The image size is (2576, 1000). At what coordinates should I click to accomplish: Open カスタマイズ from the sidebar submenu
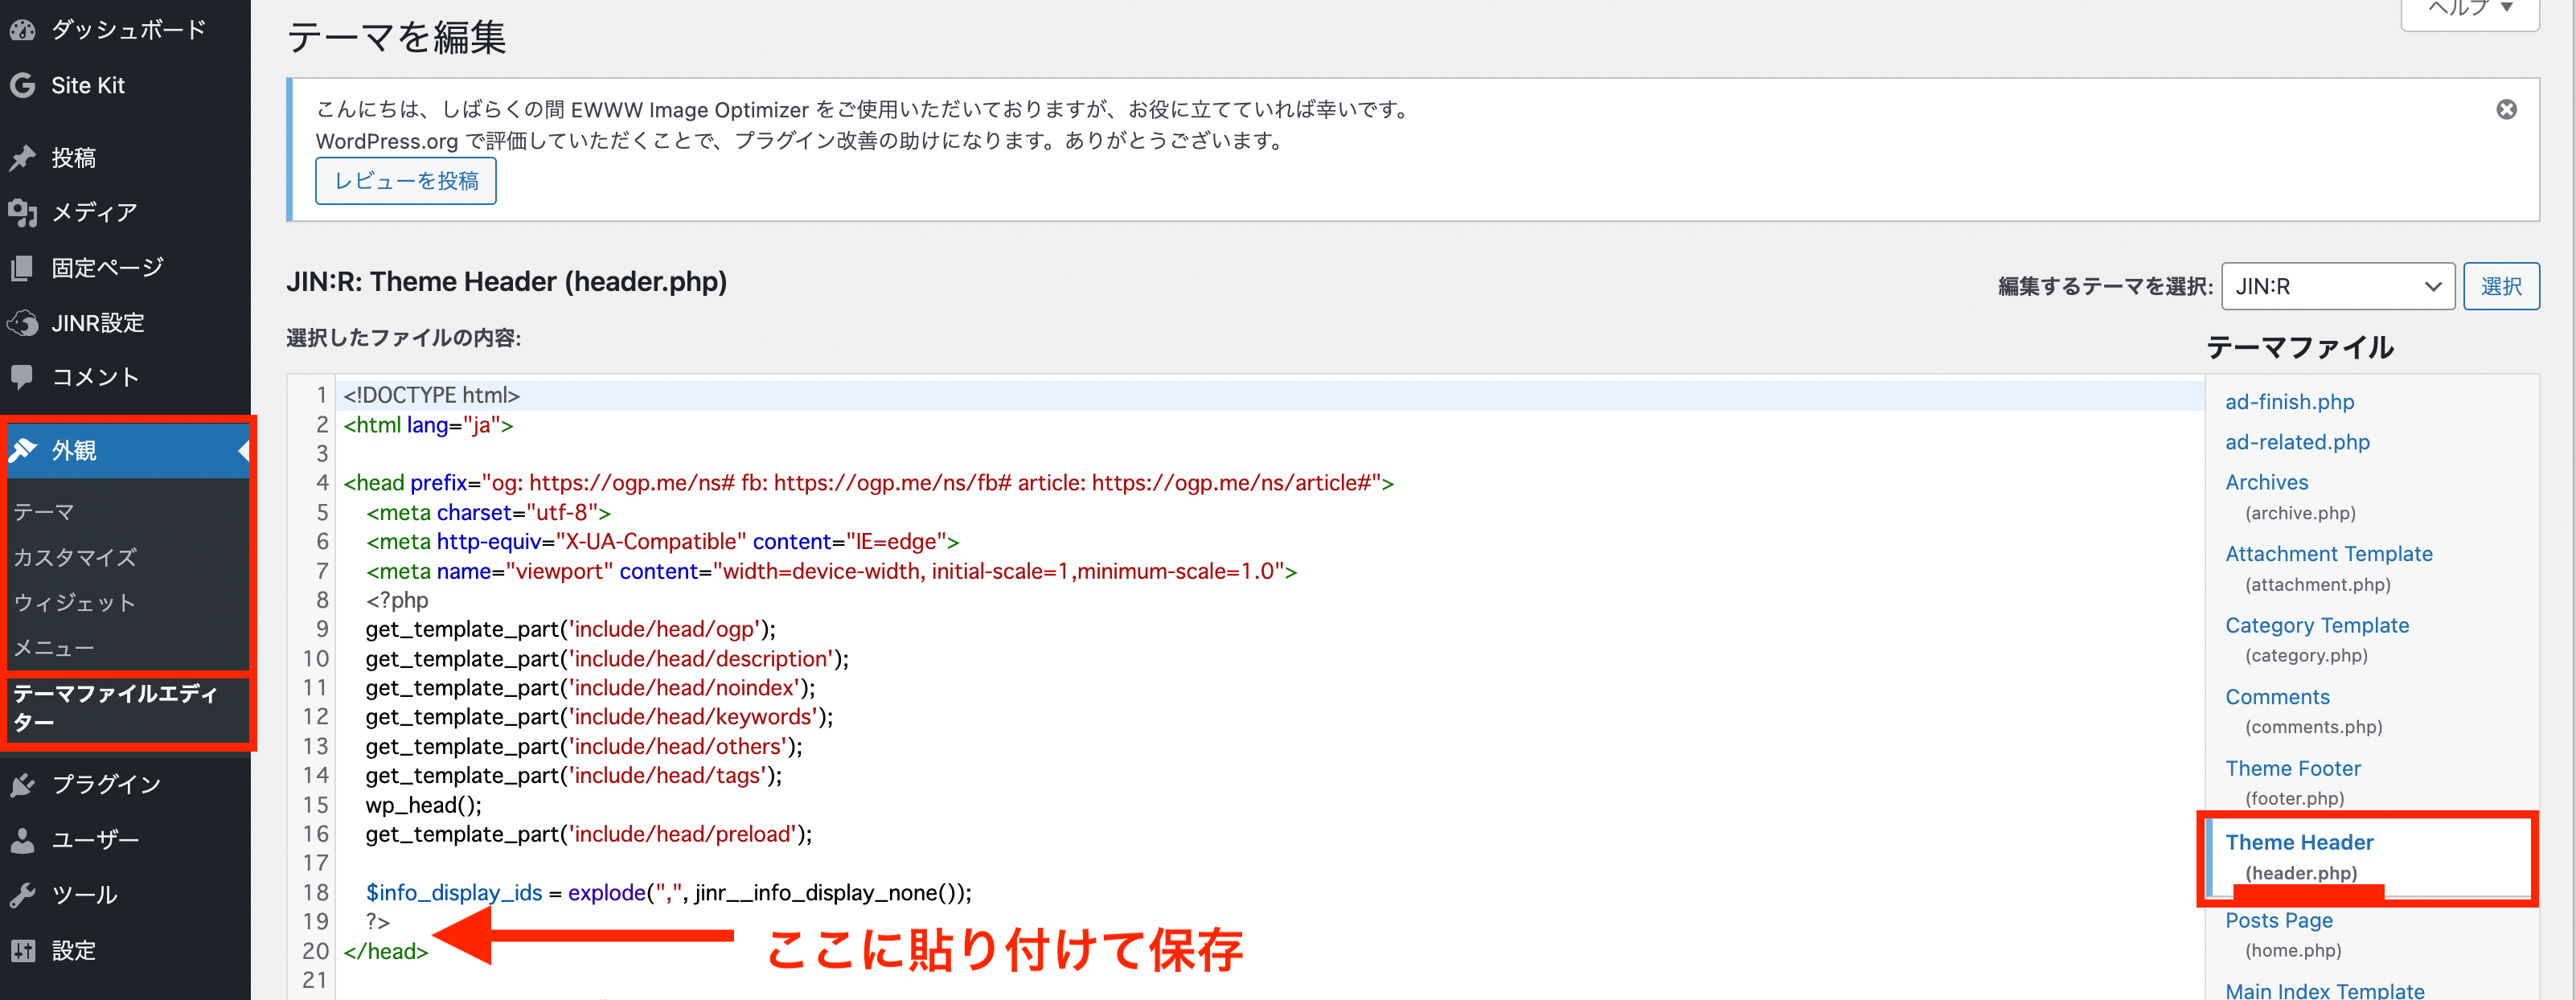pyautogui.click(x=75, y=557)
